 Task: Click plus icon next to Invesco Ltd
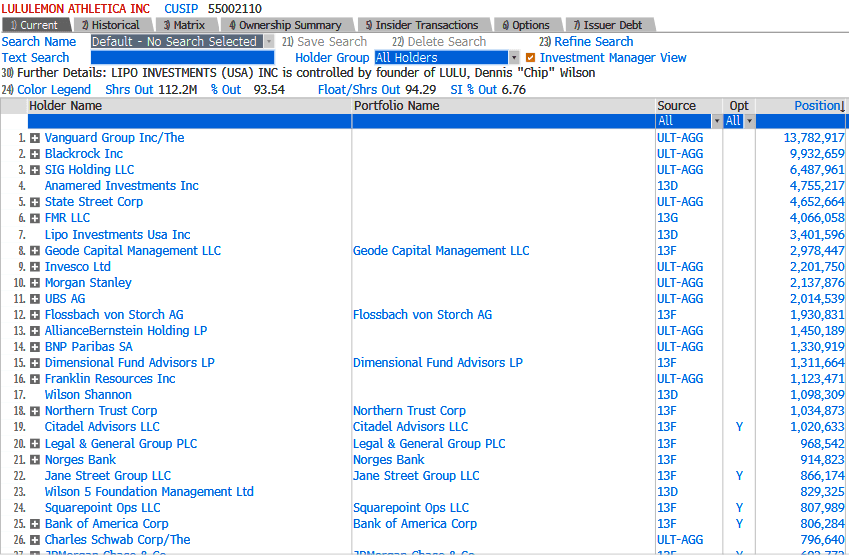click(35, 267)
